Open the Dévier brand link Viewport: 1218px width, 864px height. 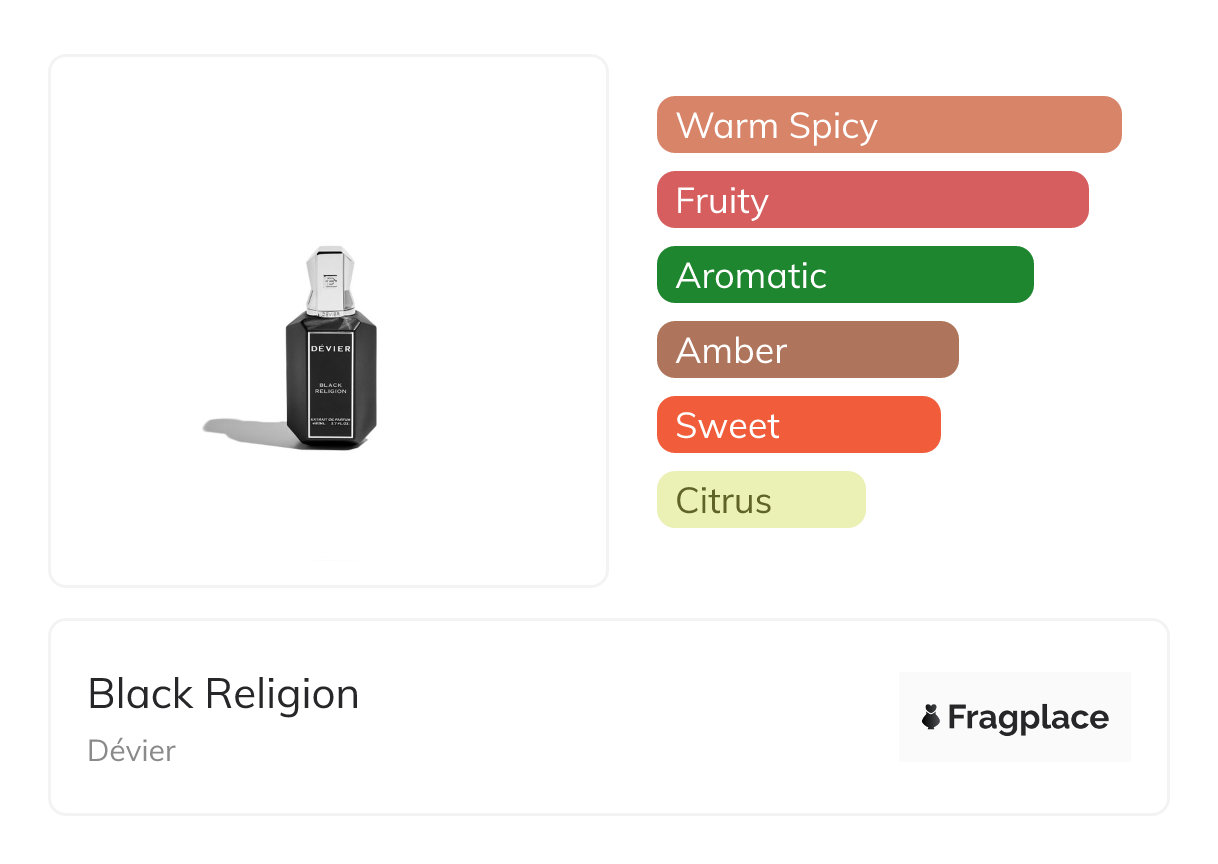131,751
